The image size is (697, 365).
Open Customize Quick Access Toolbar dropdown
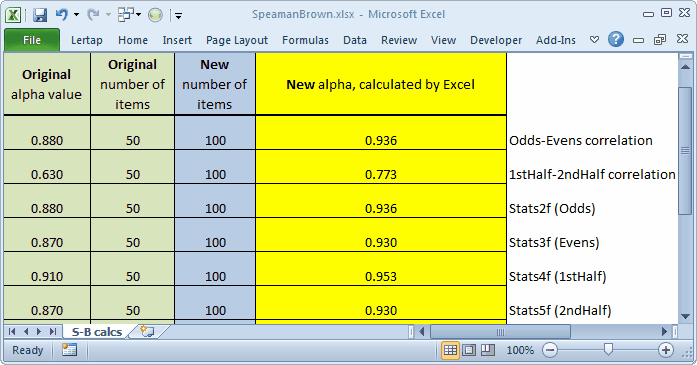click(178, 16)
